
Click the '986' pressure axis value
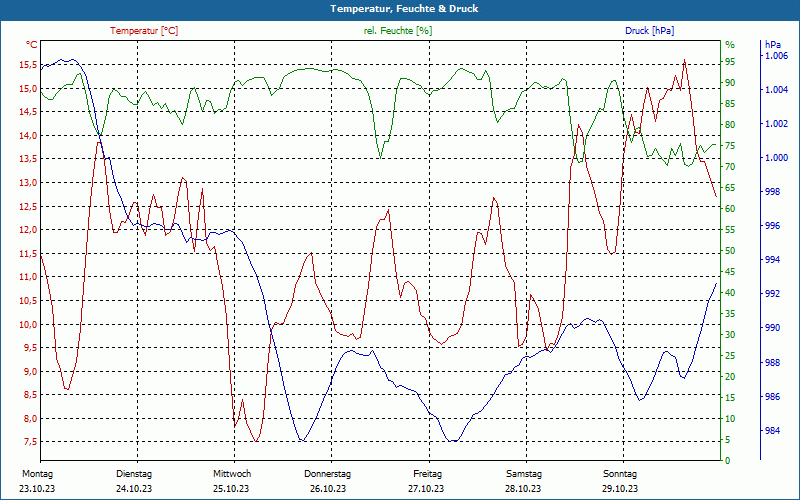pos(772,397)
